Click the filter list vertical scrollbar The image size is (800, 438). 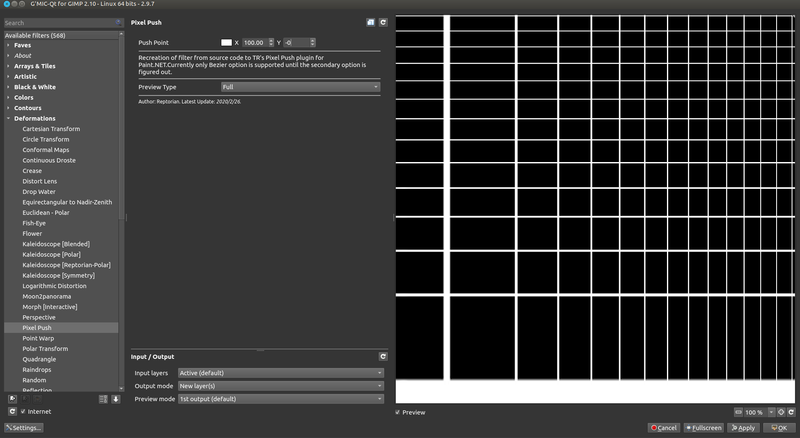point(121,128)
